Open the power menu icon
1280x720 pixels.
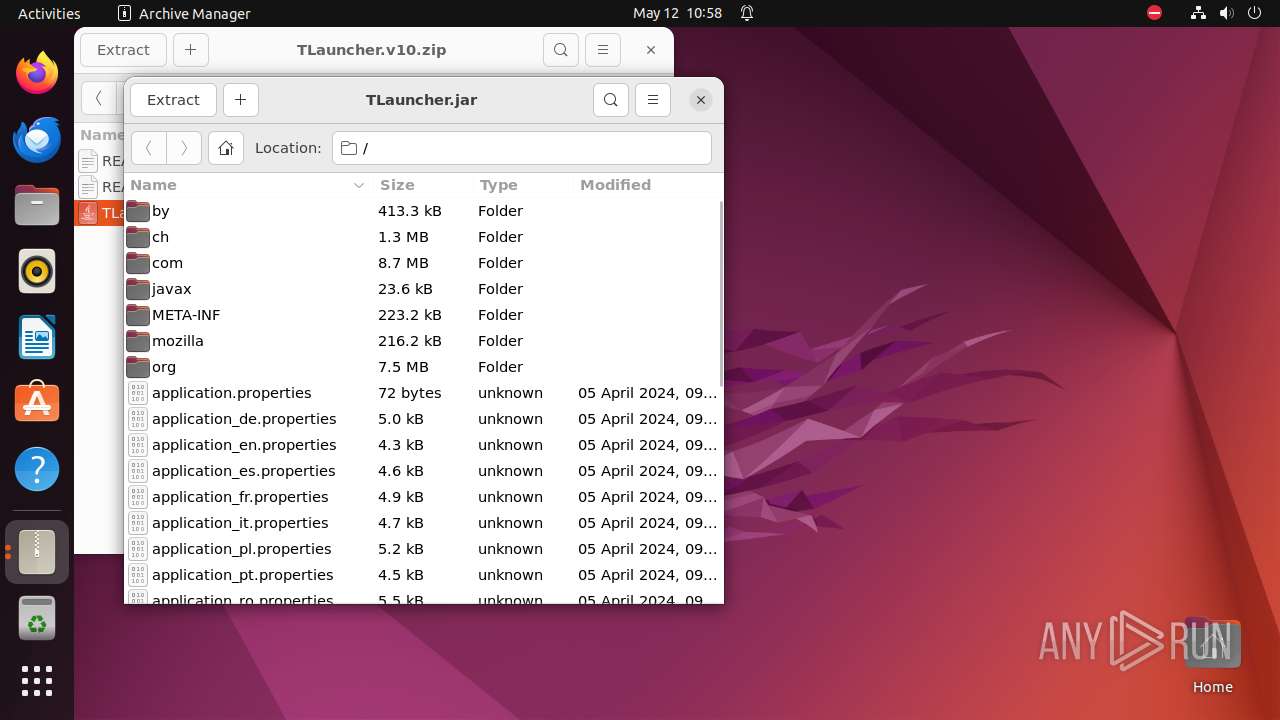(x=1256, y=13)
